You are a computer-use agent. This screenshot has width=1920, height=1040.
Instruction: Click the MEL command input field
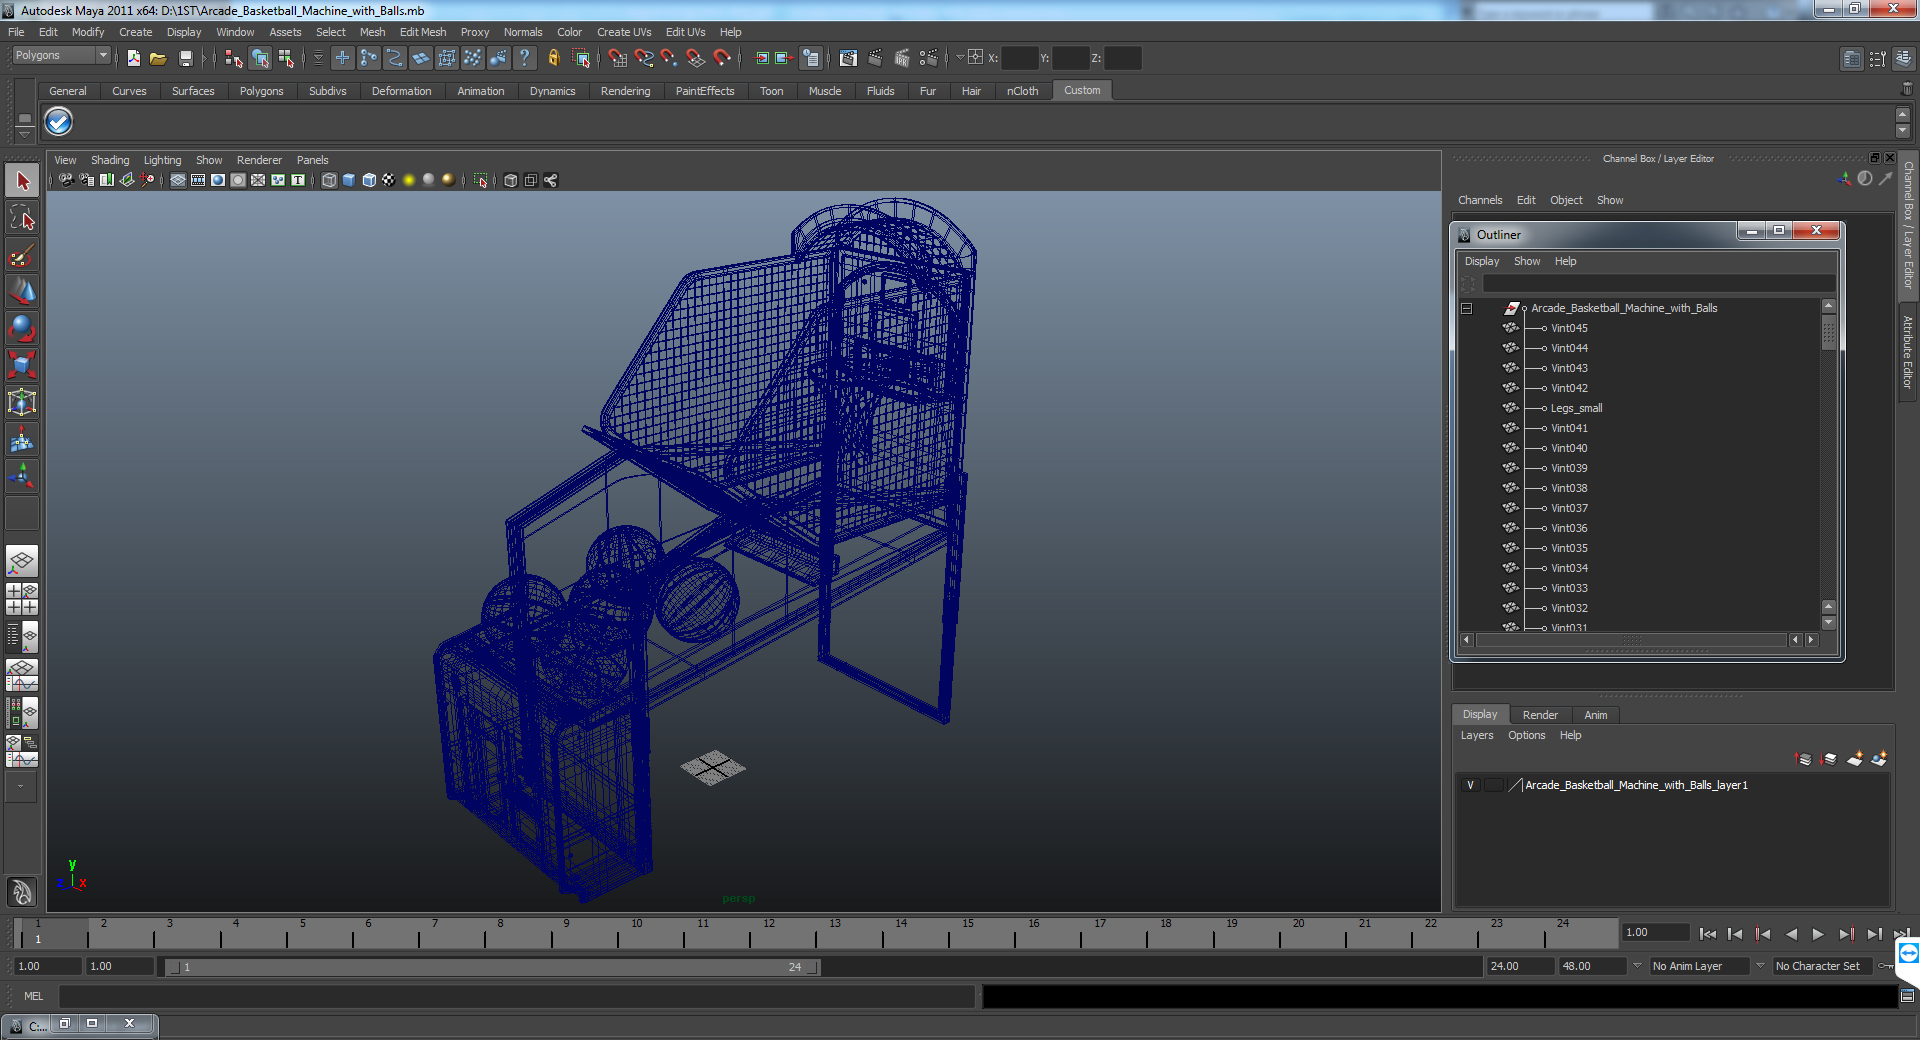pyautogui.click(x=517, y=996)
